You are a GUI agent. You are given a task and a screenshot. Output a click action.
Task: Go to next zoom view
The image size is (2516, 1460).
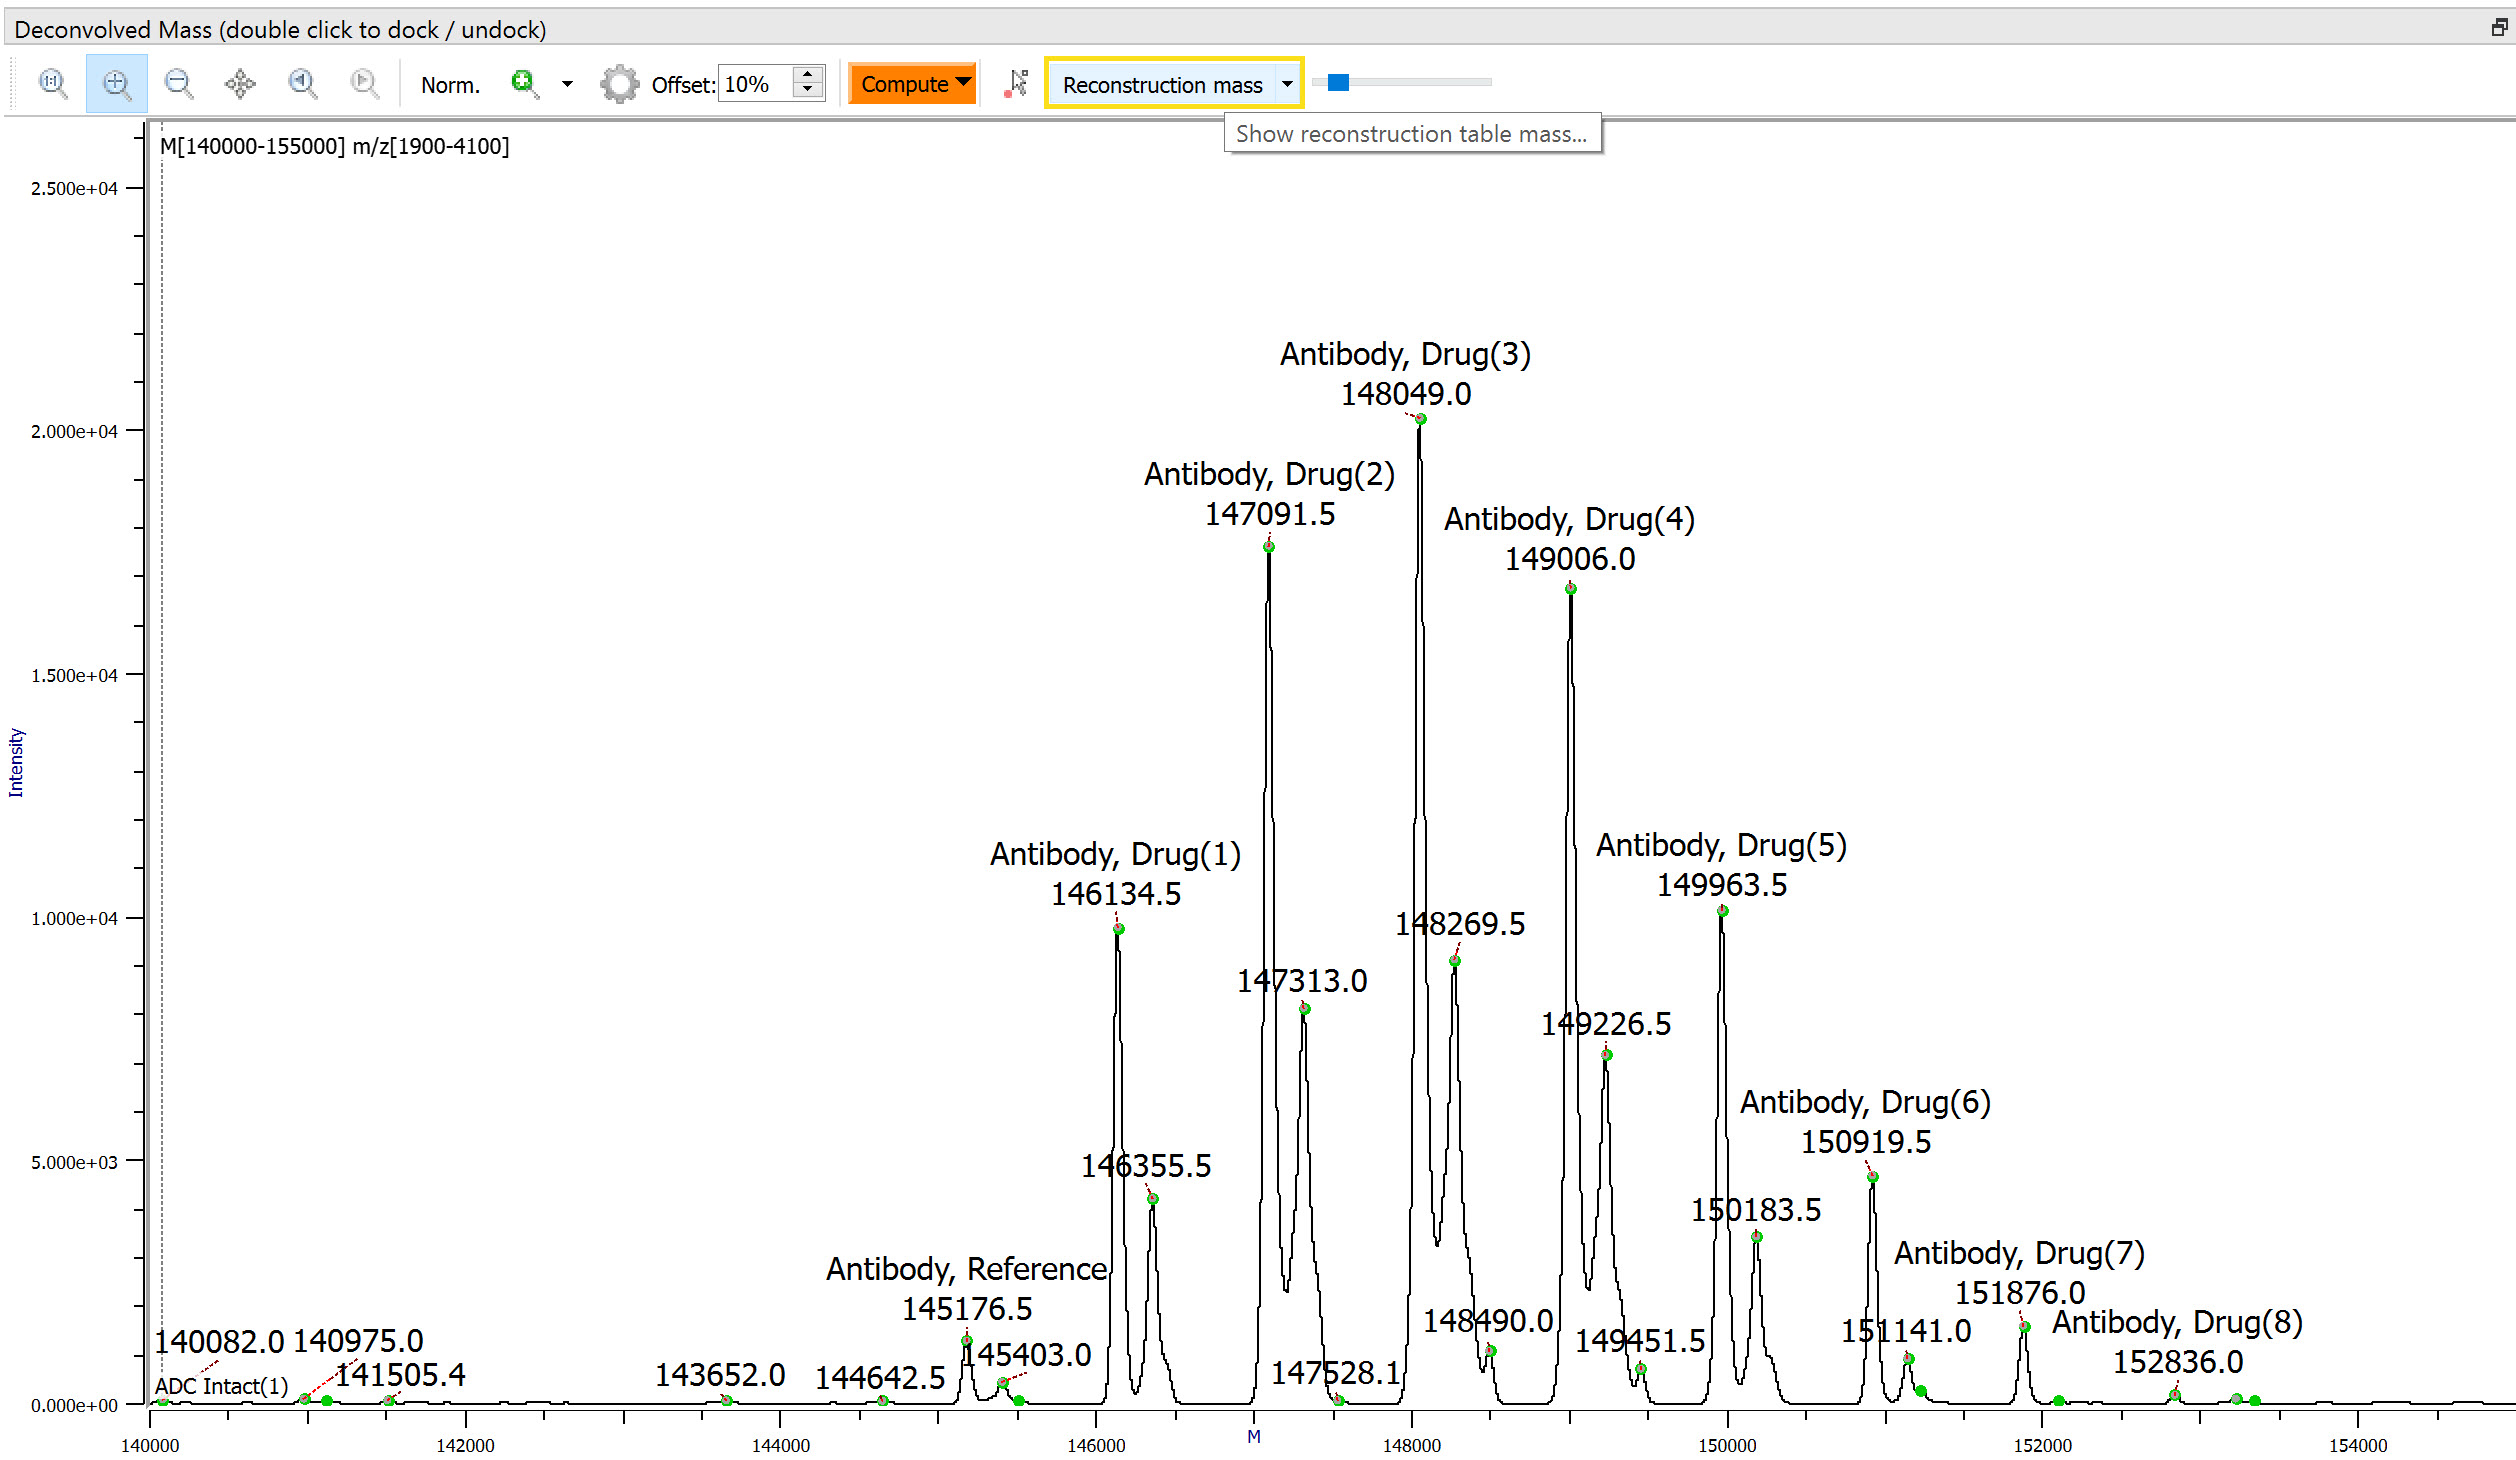(x=364, y=84)
